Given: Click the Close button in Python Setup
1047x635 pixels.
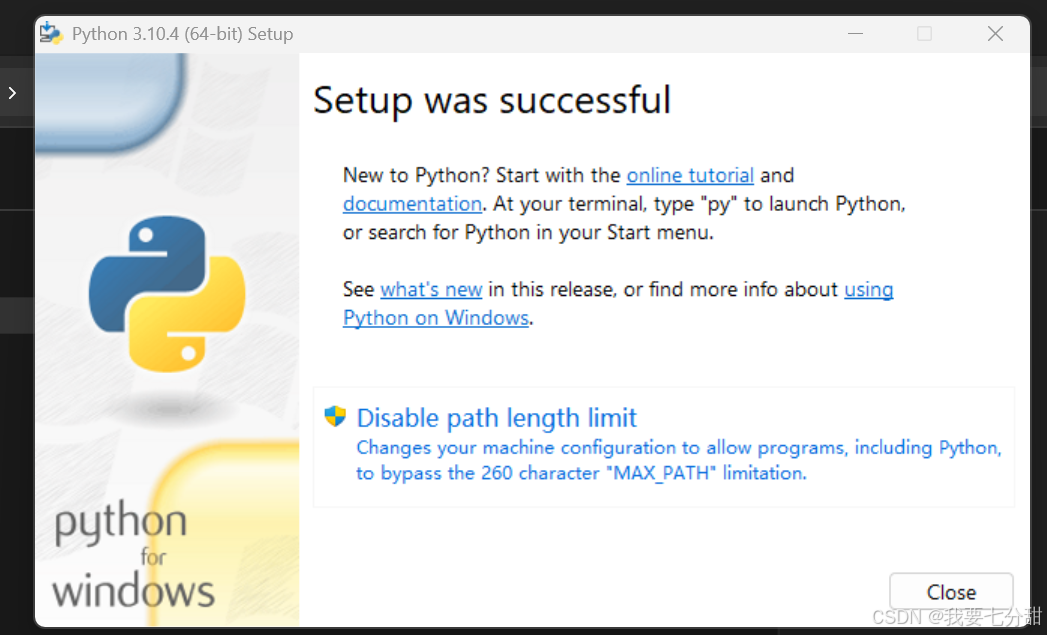Looking at the screenshot, I should point(951,592).
